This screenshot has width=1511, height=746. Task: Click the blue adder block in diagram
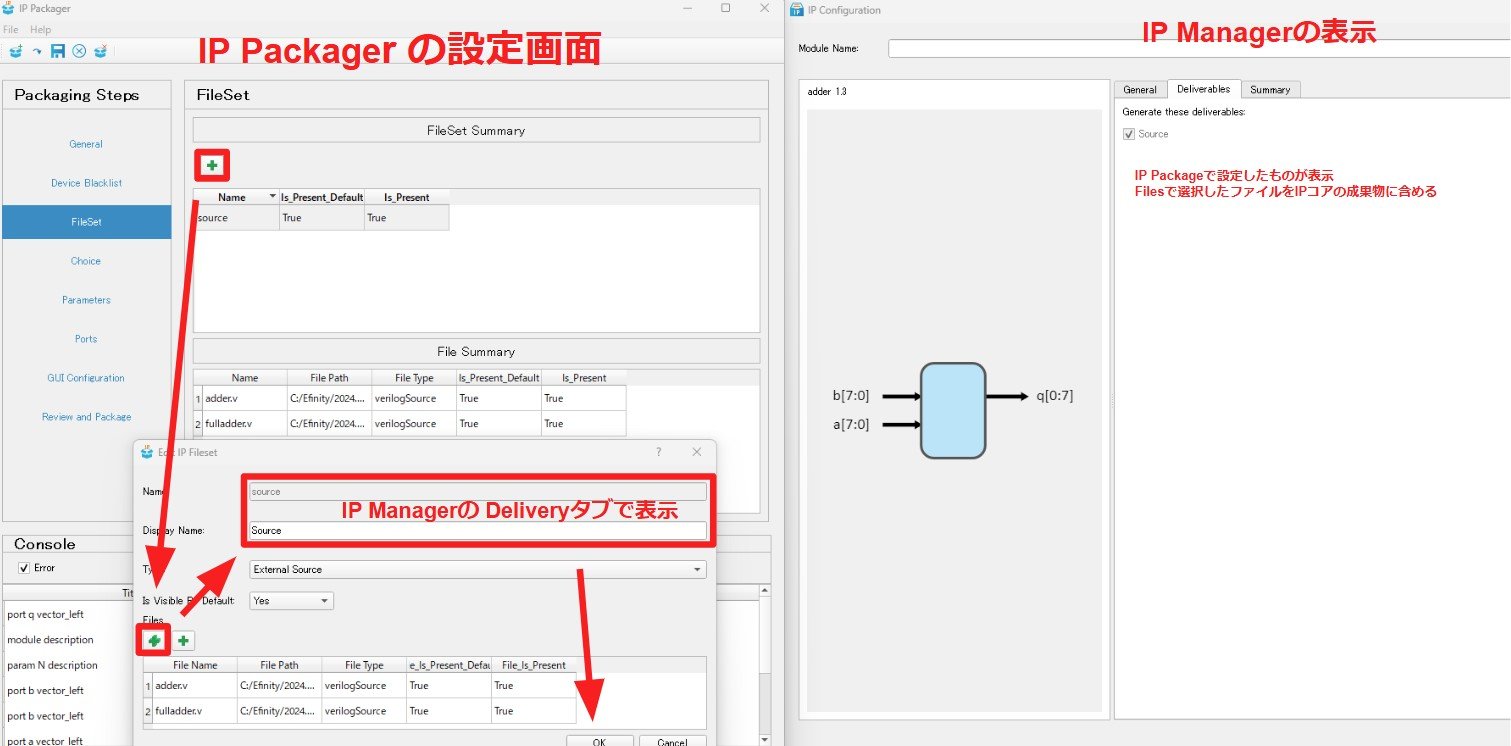tap(953, 411)
